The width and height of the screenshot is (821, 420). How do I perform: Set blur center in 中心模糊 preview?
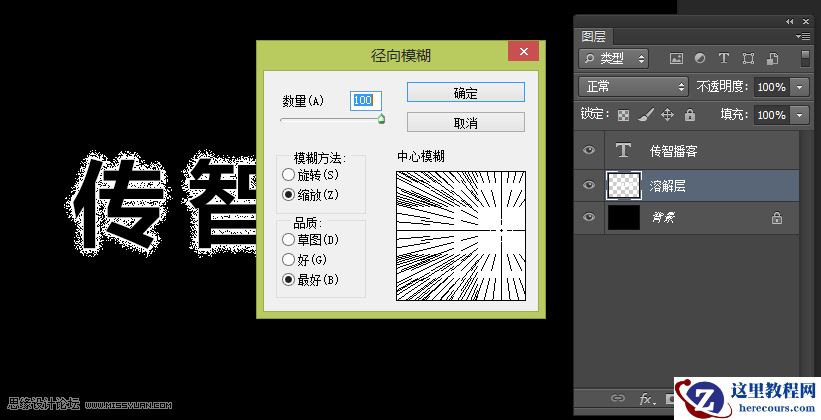461,236
